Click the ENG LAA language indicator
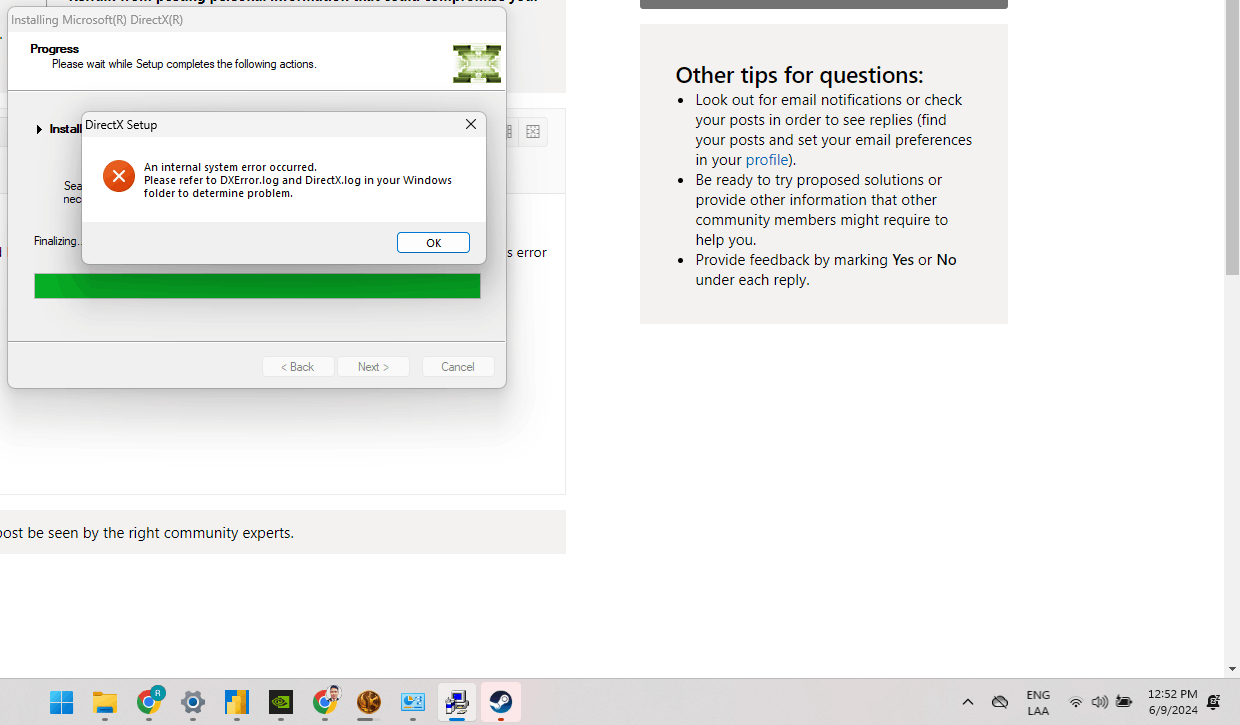 1038,703
